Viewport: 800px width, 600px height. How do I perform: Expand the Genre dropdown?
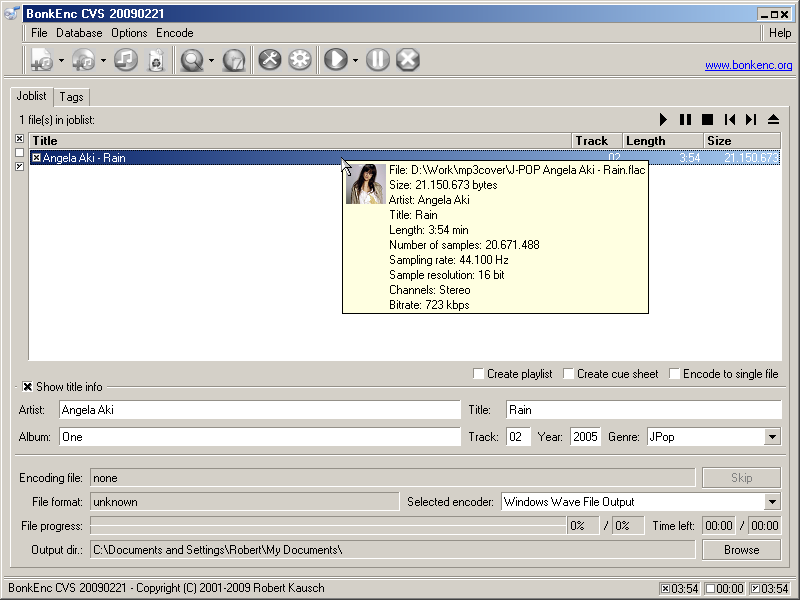772,437
